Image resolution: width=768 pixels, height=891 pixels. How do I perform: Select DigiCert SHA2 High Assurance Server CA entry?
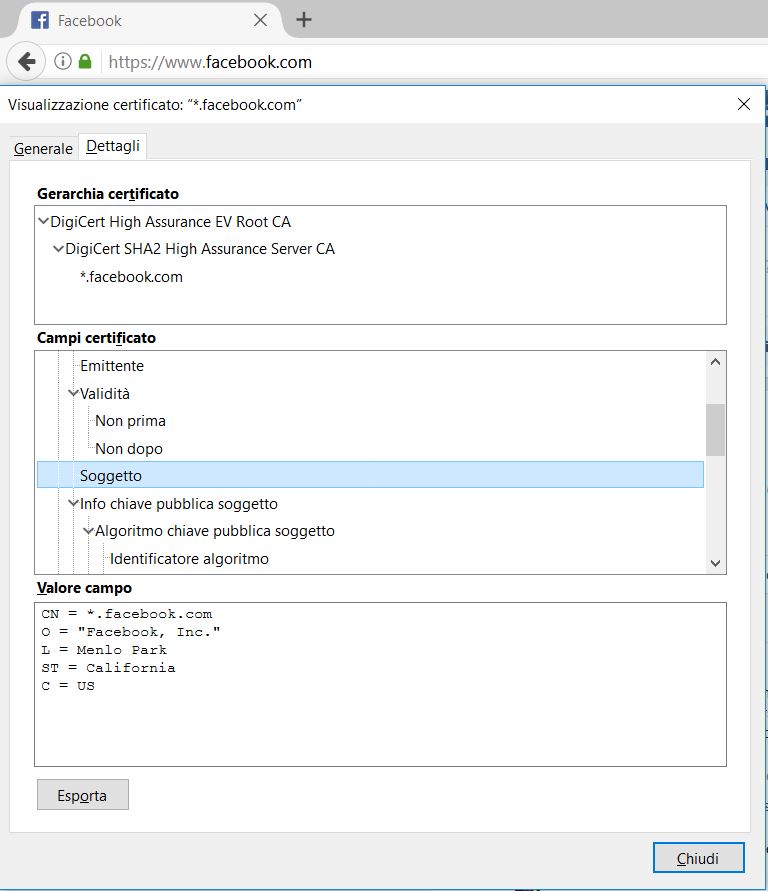200,249
